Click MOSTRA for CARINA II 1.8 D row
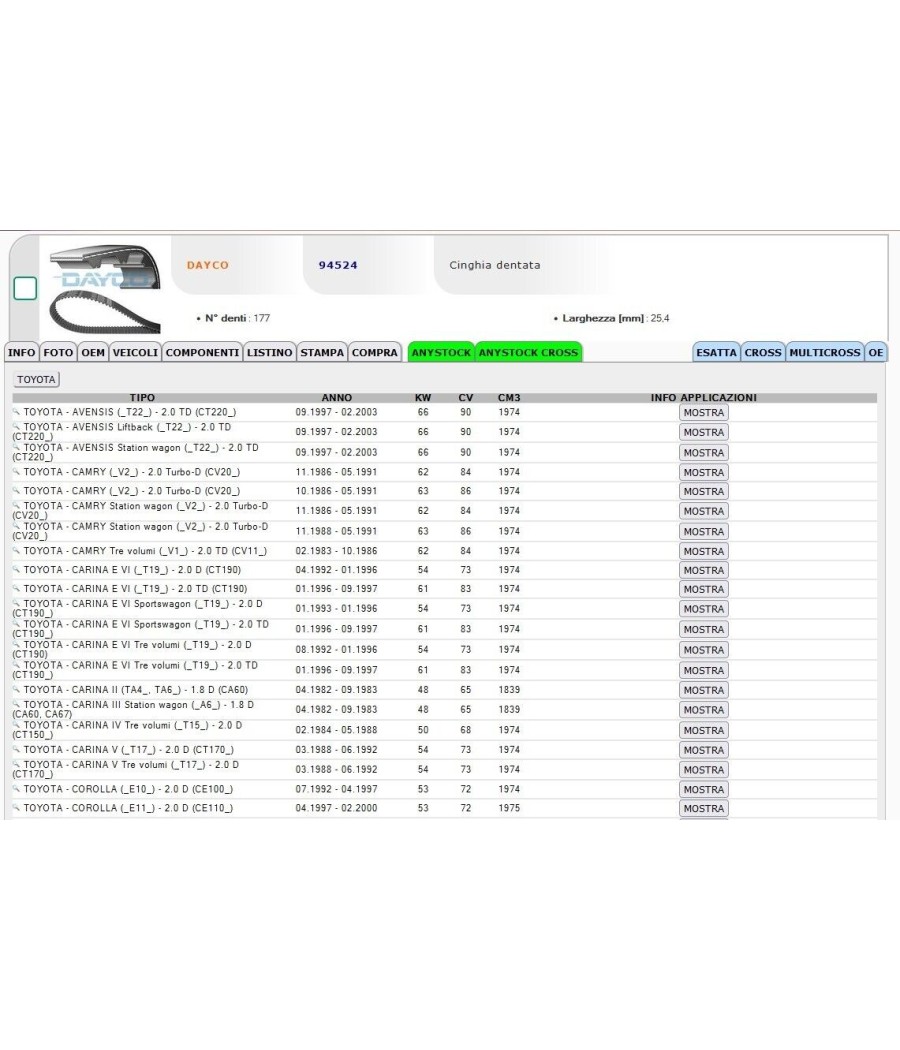This screenshot has height=1050, width=900. pyautogui.click(x=704, y=690)
